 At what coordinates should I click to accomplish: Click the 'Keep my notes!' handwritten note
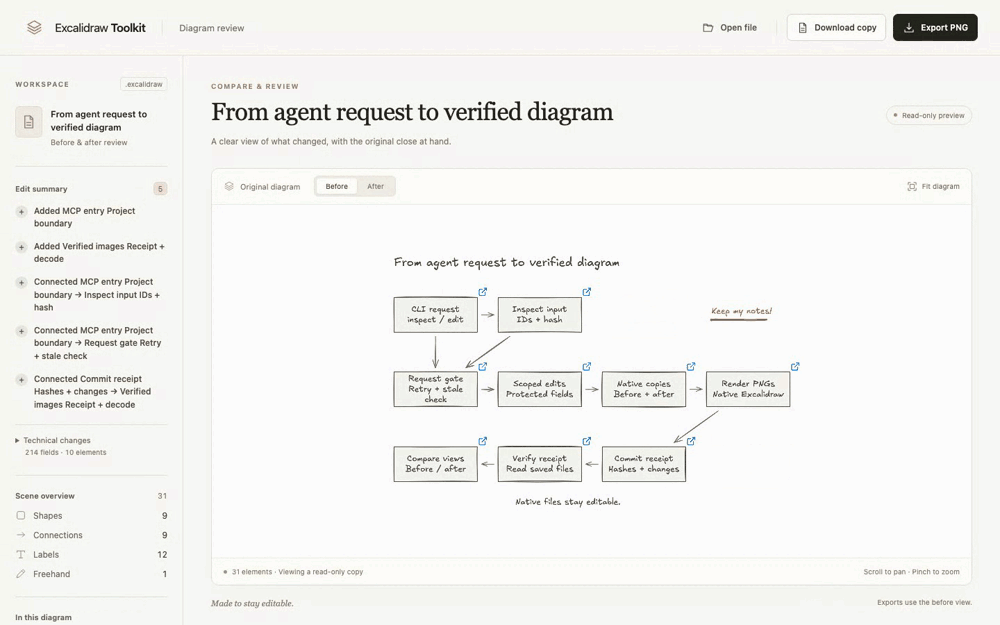click(x=741, y=311)
